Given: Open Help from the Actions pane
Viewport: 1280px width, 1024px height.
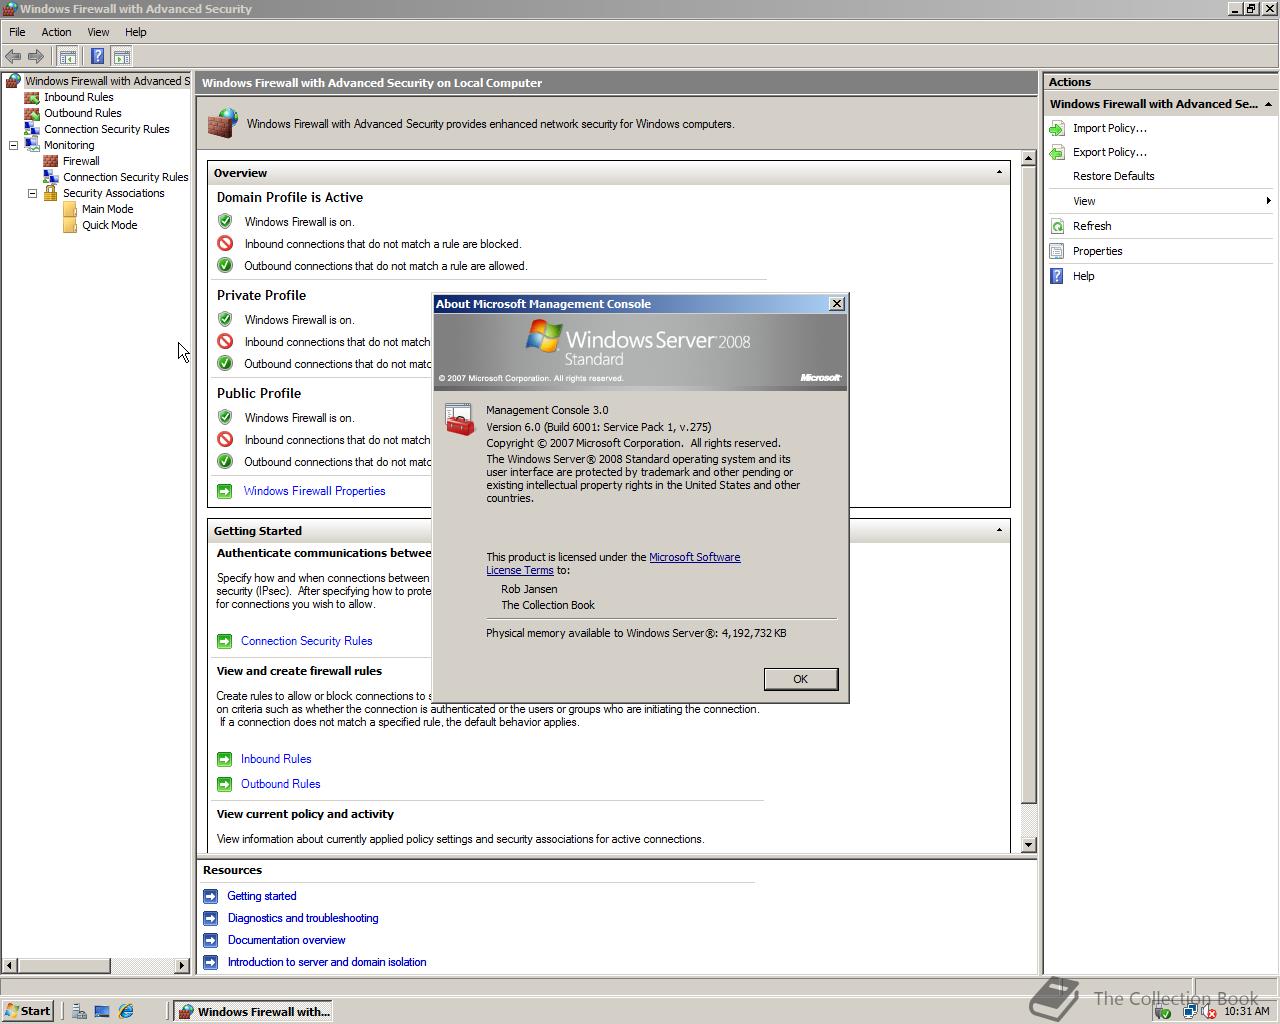Looking at the screenshot, I should (x=1083, y=276).
